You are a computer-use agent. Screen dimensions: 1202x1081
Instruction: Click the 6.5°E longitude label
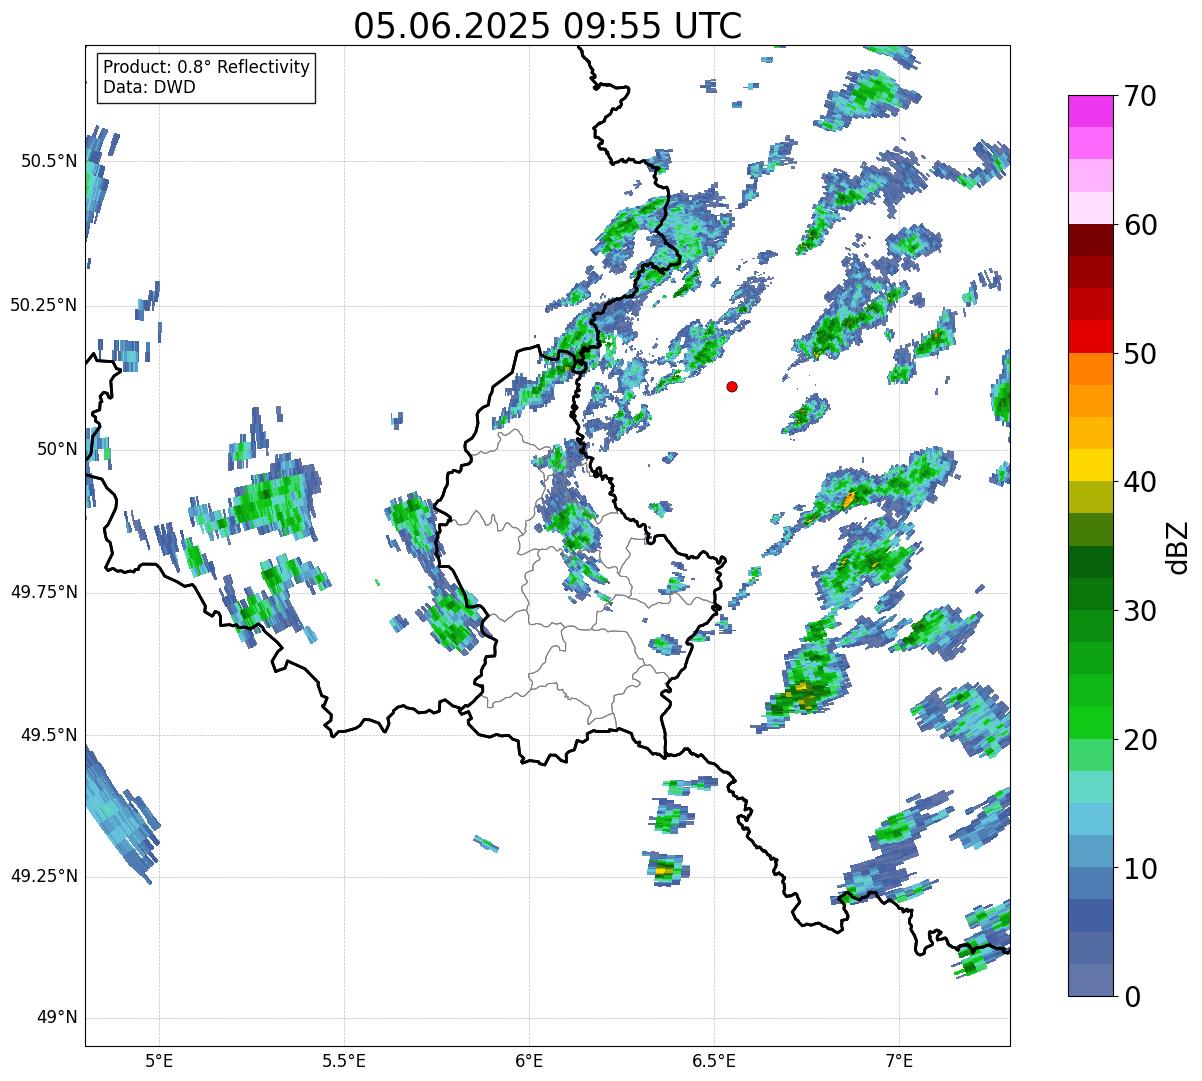(x=714, y=1060)
